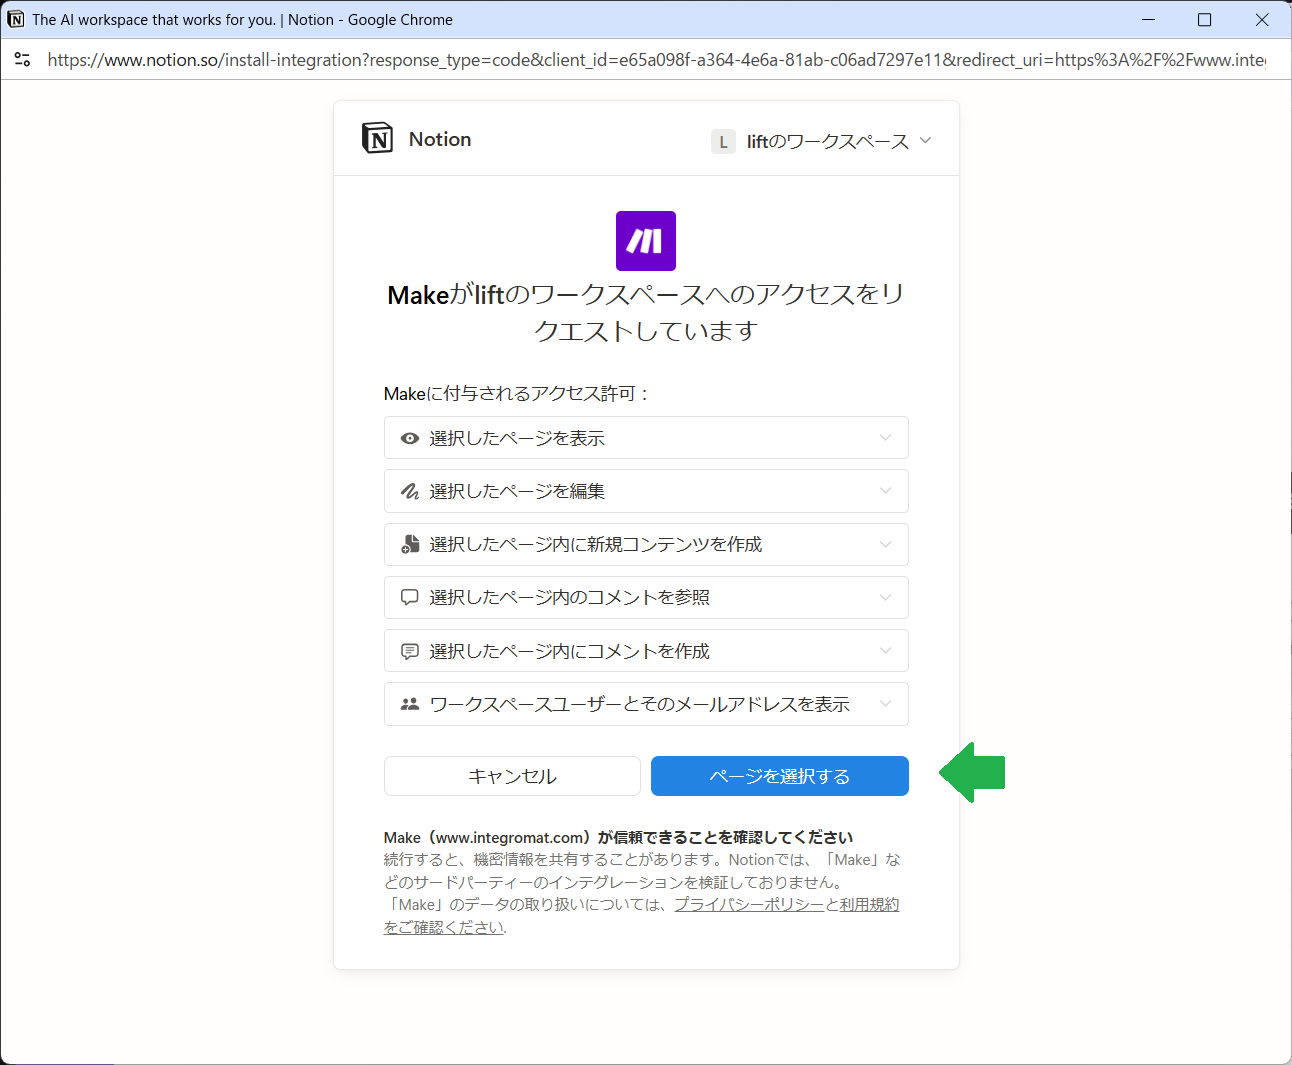Minimize the Chrome window
The height and width of the screenshot is (1065, 1292).
click(1149, 20)
